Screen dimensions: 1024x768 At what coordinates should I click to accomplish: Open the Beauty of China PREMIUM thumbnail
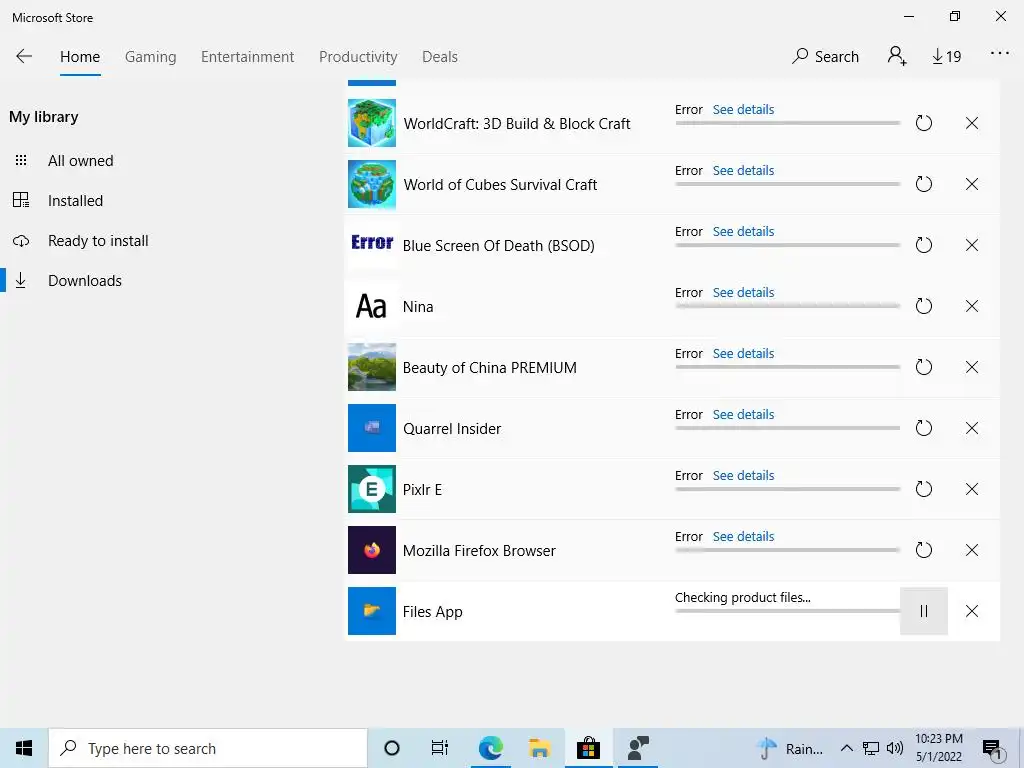pos(372,367)
